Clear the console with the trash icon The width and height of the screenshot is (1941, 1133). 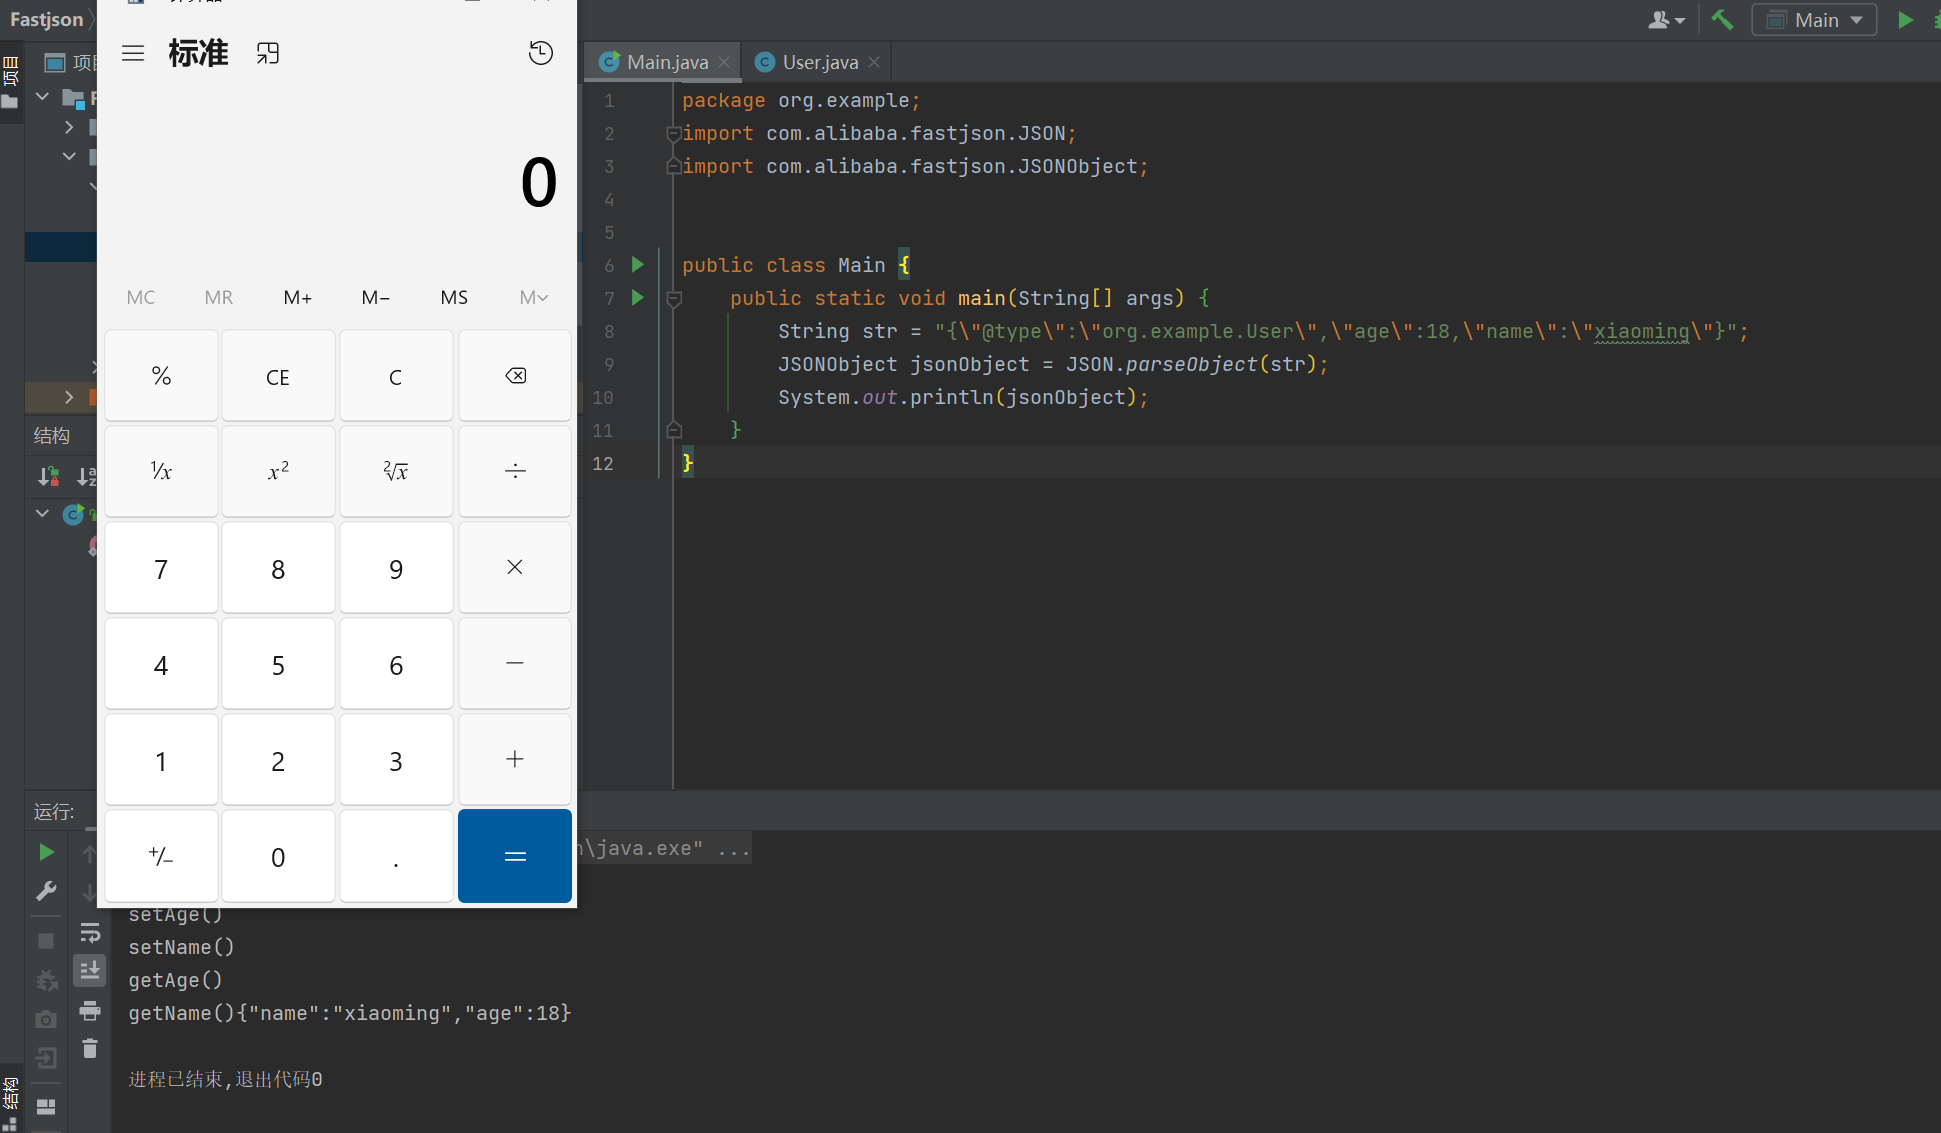point(90,1048)
